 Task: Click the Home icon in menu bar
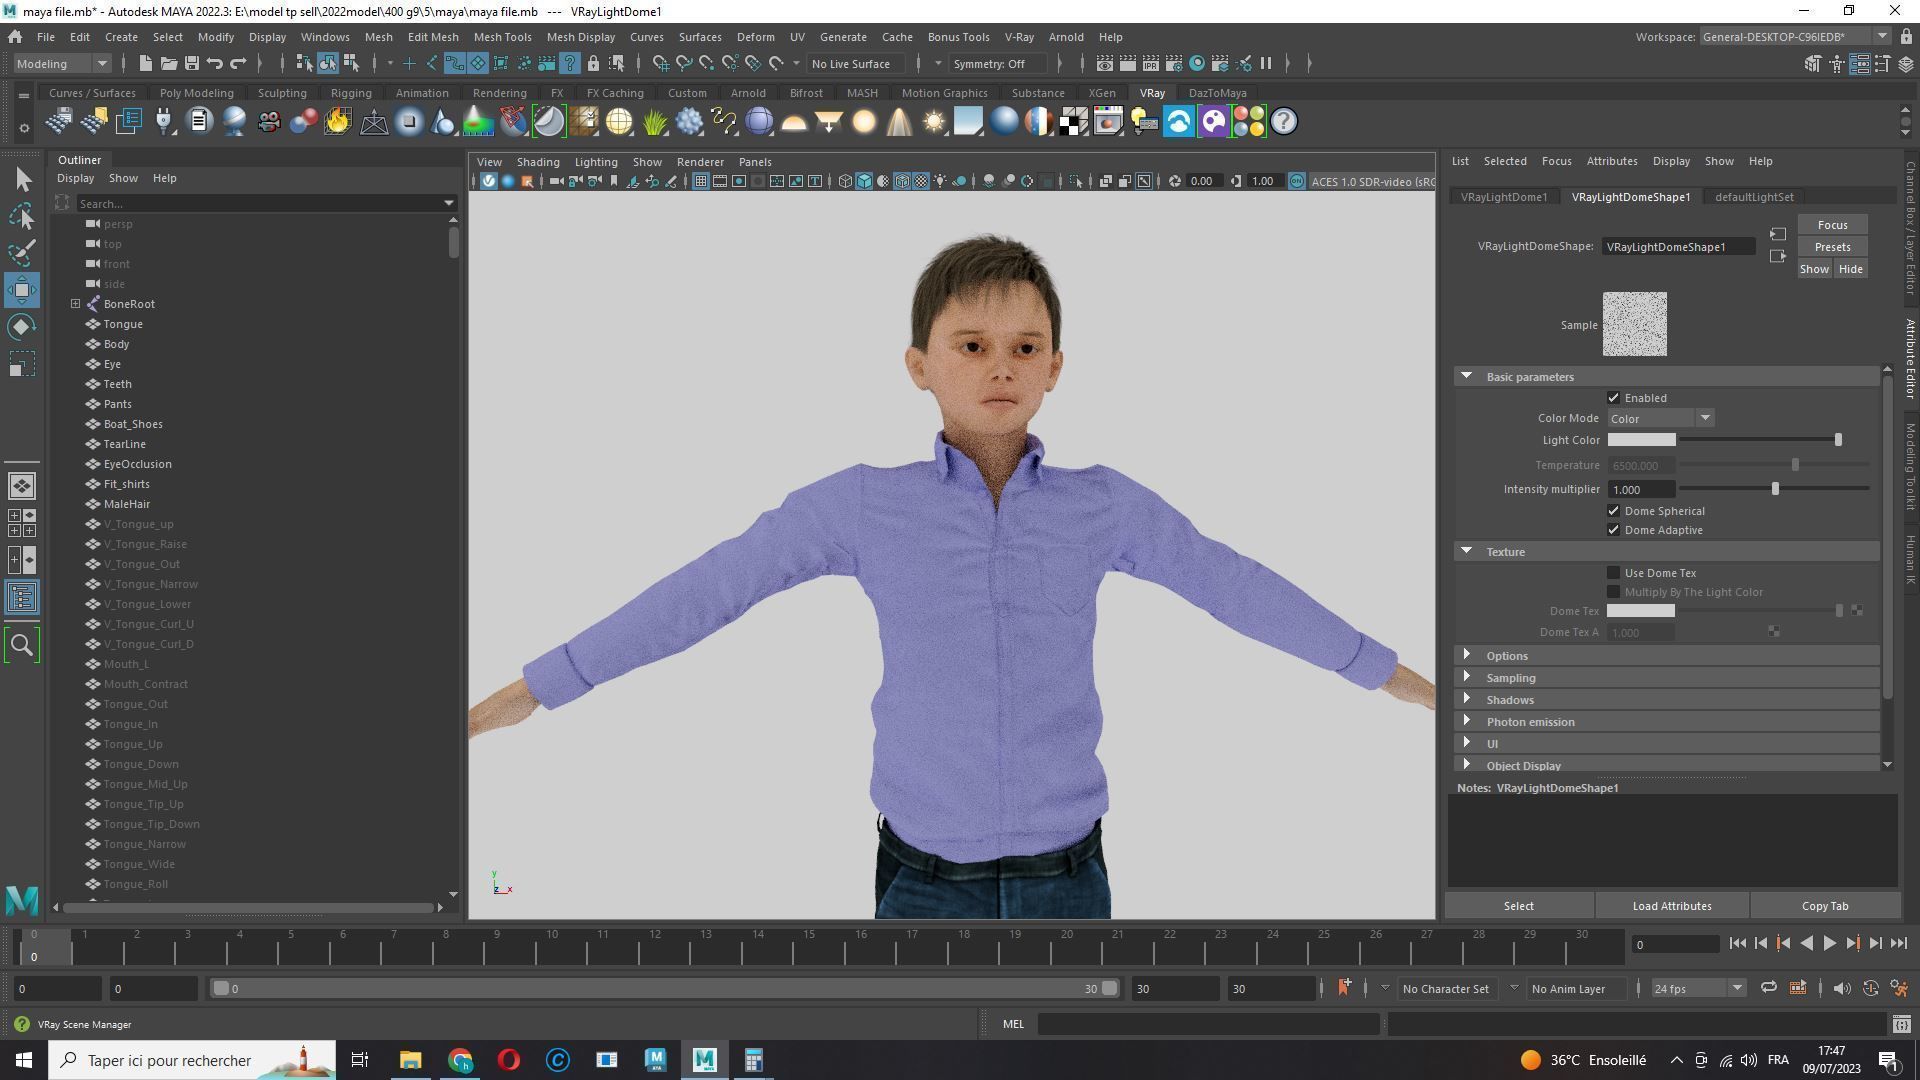(15, 37)
